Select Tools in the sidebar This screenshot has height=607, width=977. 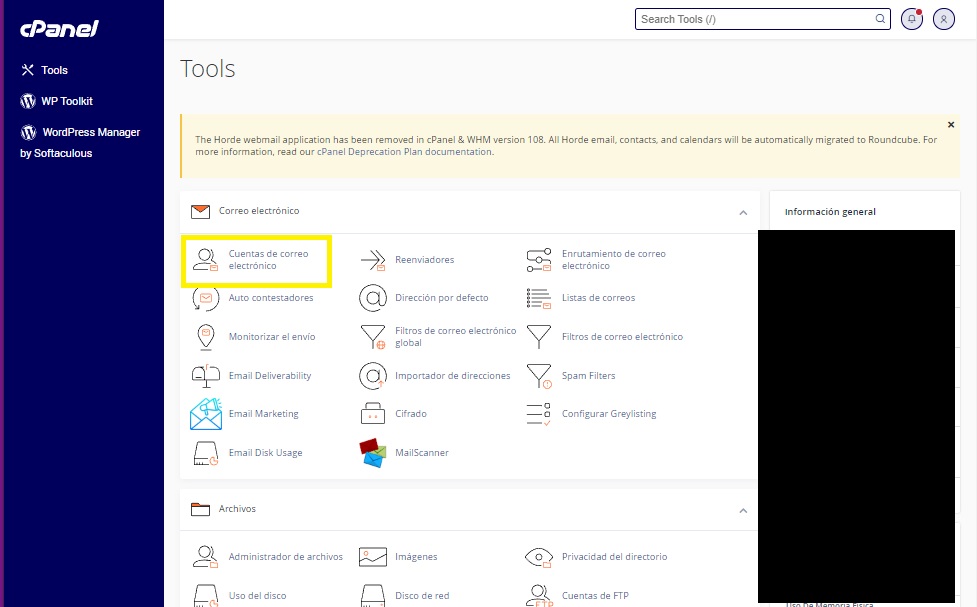point(54,70)
